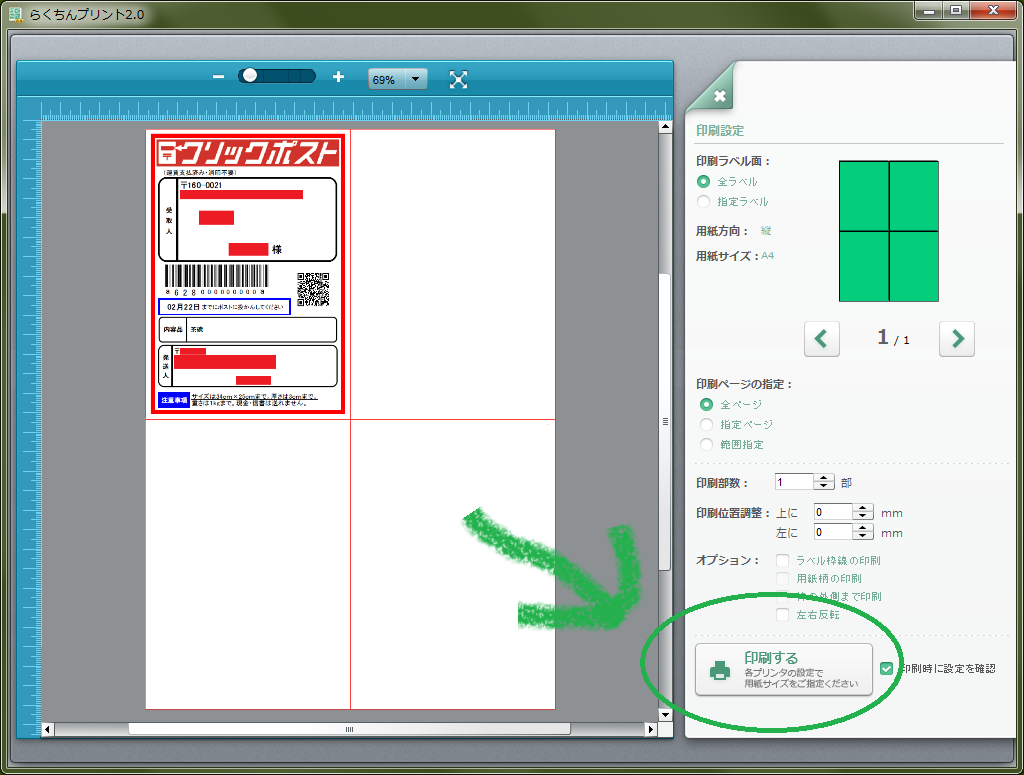The image size is (1024, 775).
Task: Click the らくちんプリント2.0 title bar icon
Action: pyautogui.click(x=16, y=14)
